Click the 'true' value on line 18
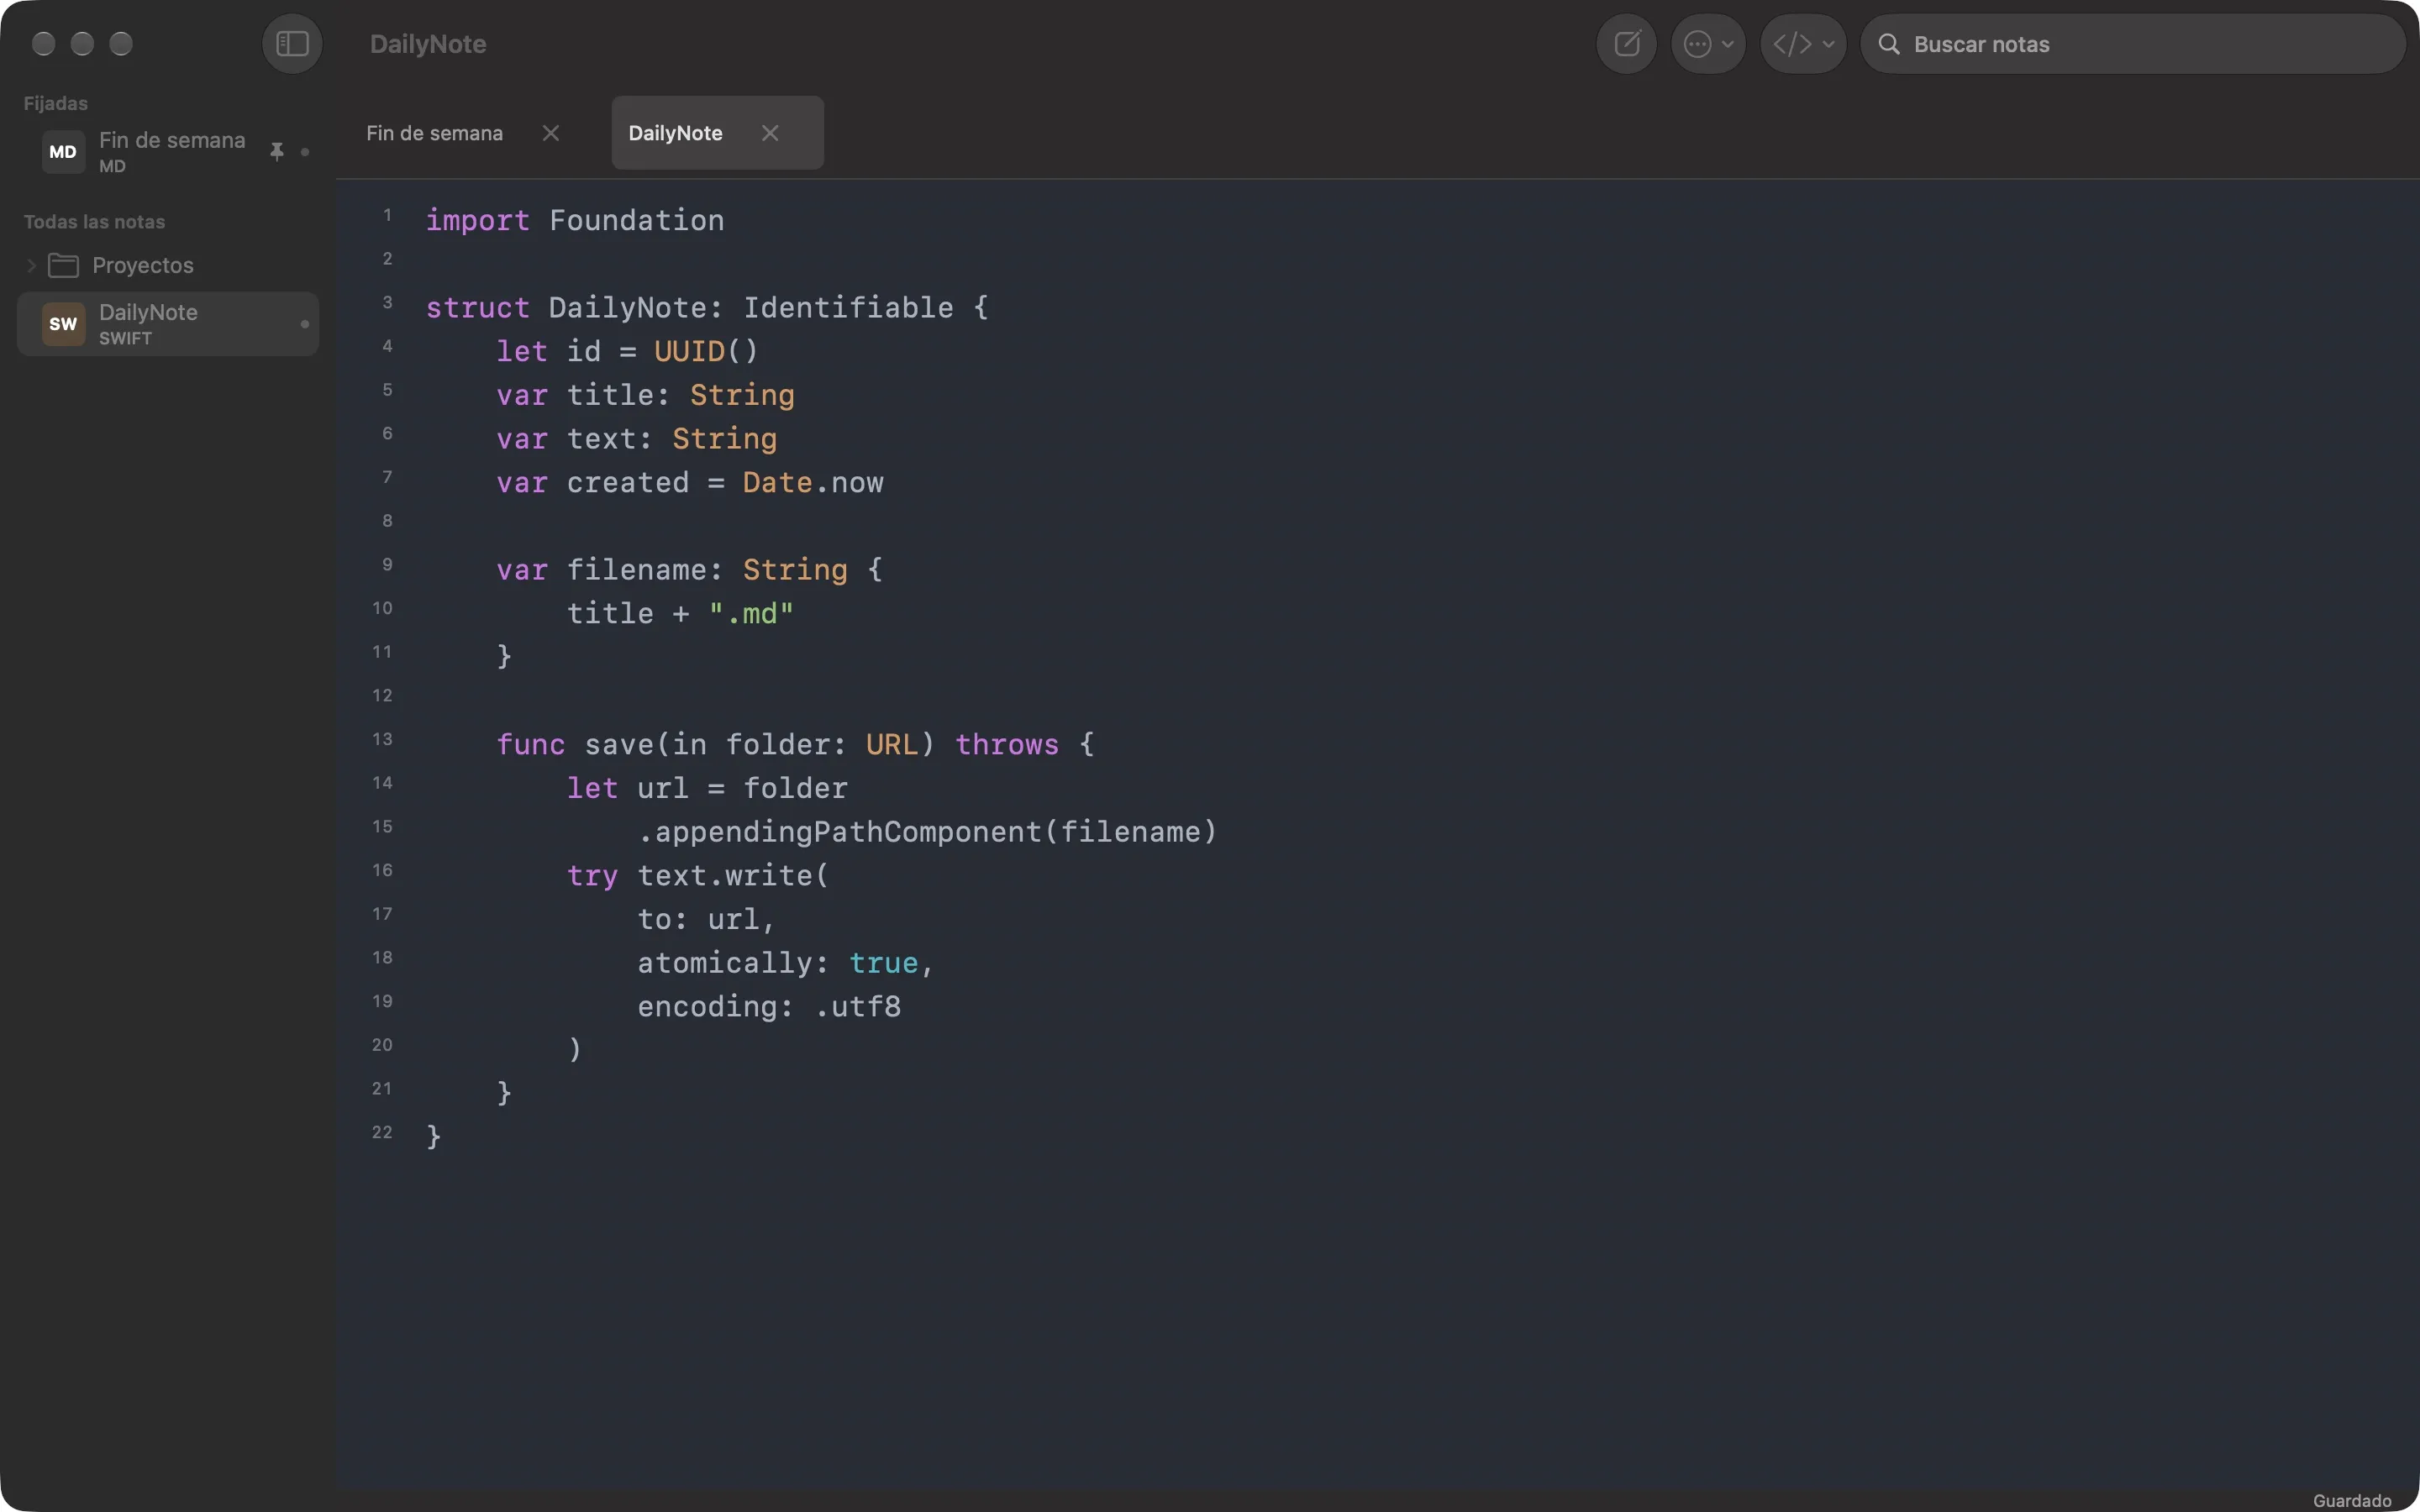 (883, 963)
